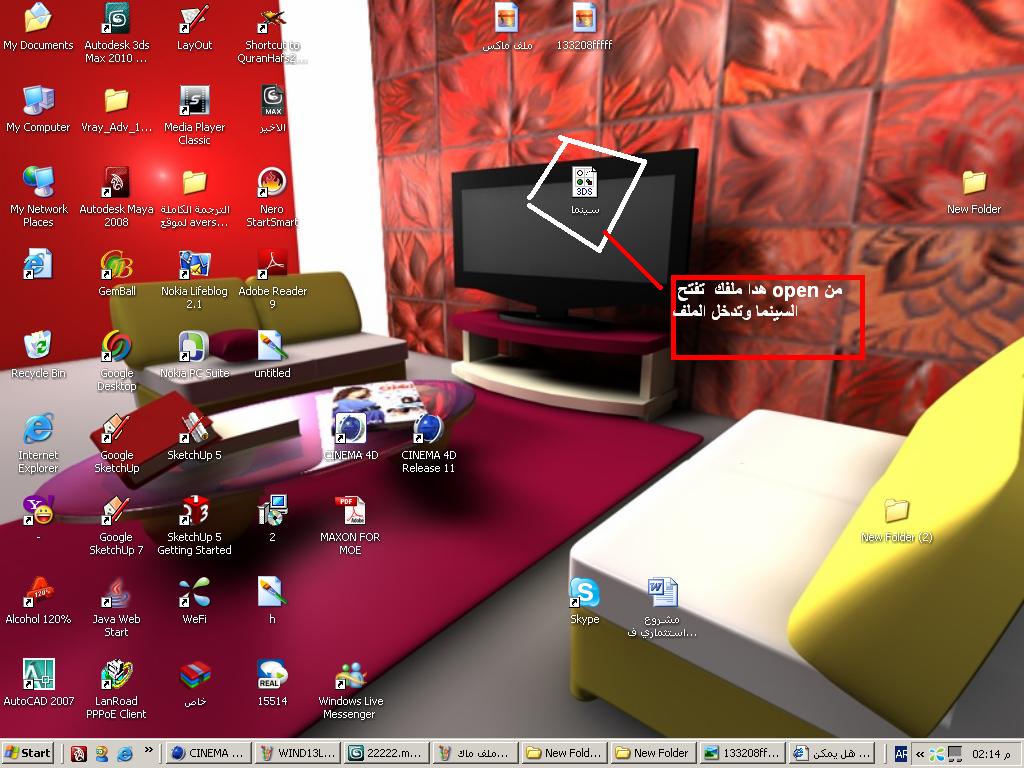Image resolution: width=1024 pixels, height=768 pixels.
Task: Open My Computer on the desktop
Action: click(38, 109)
